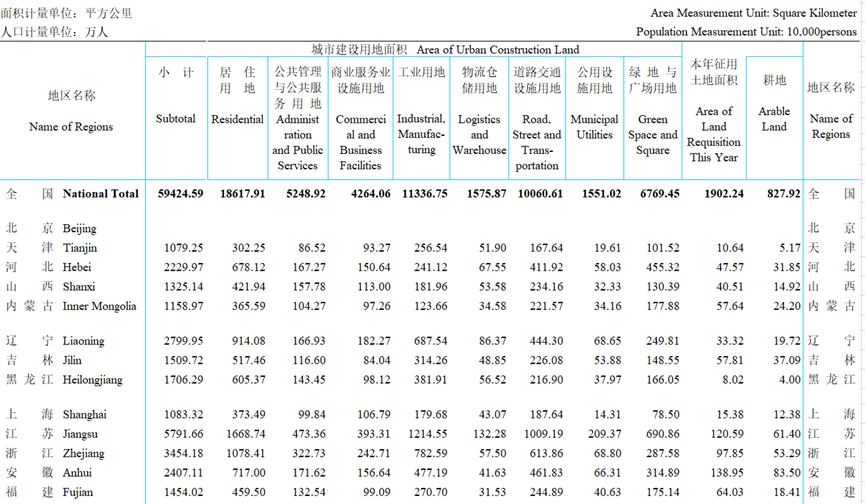The height and width of the screenshot is (504, 865).
Task: Select the "Road, Street and Transportation" header
Action: [537, 142]
